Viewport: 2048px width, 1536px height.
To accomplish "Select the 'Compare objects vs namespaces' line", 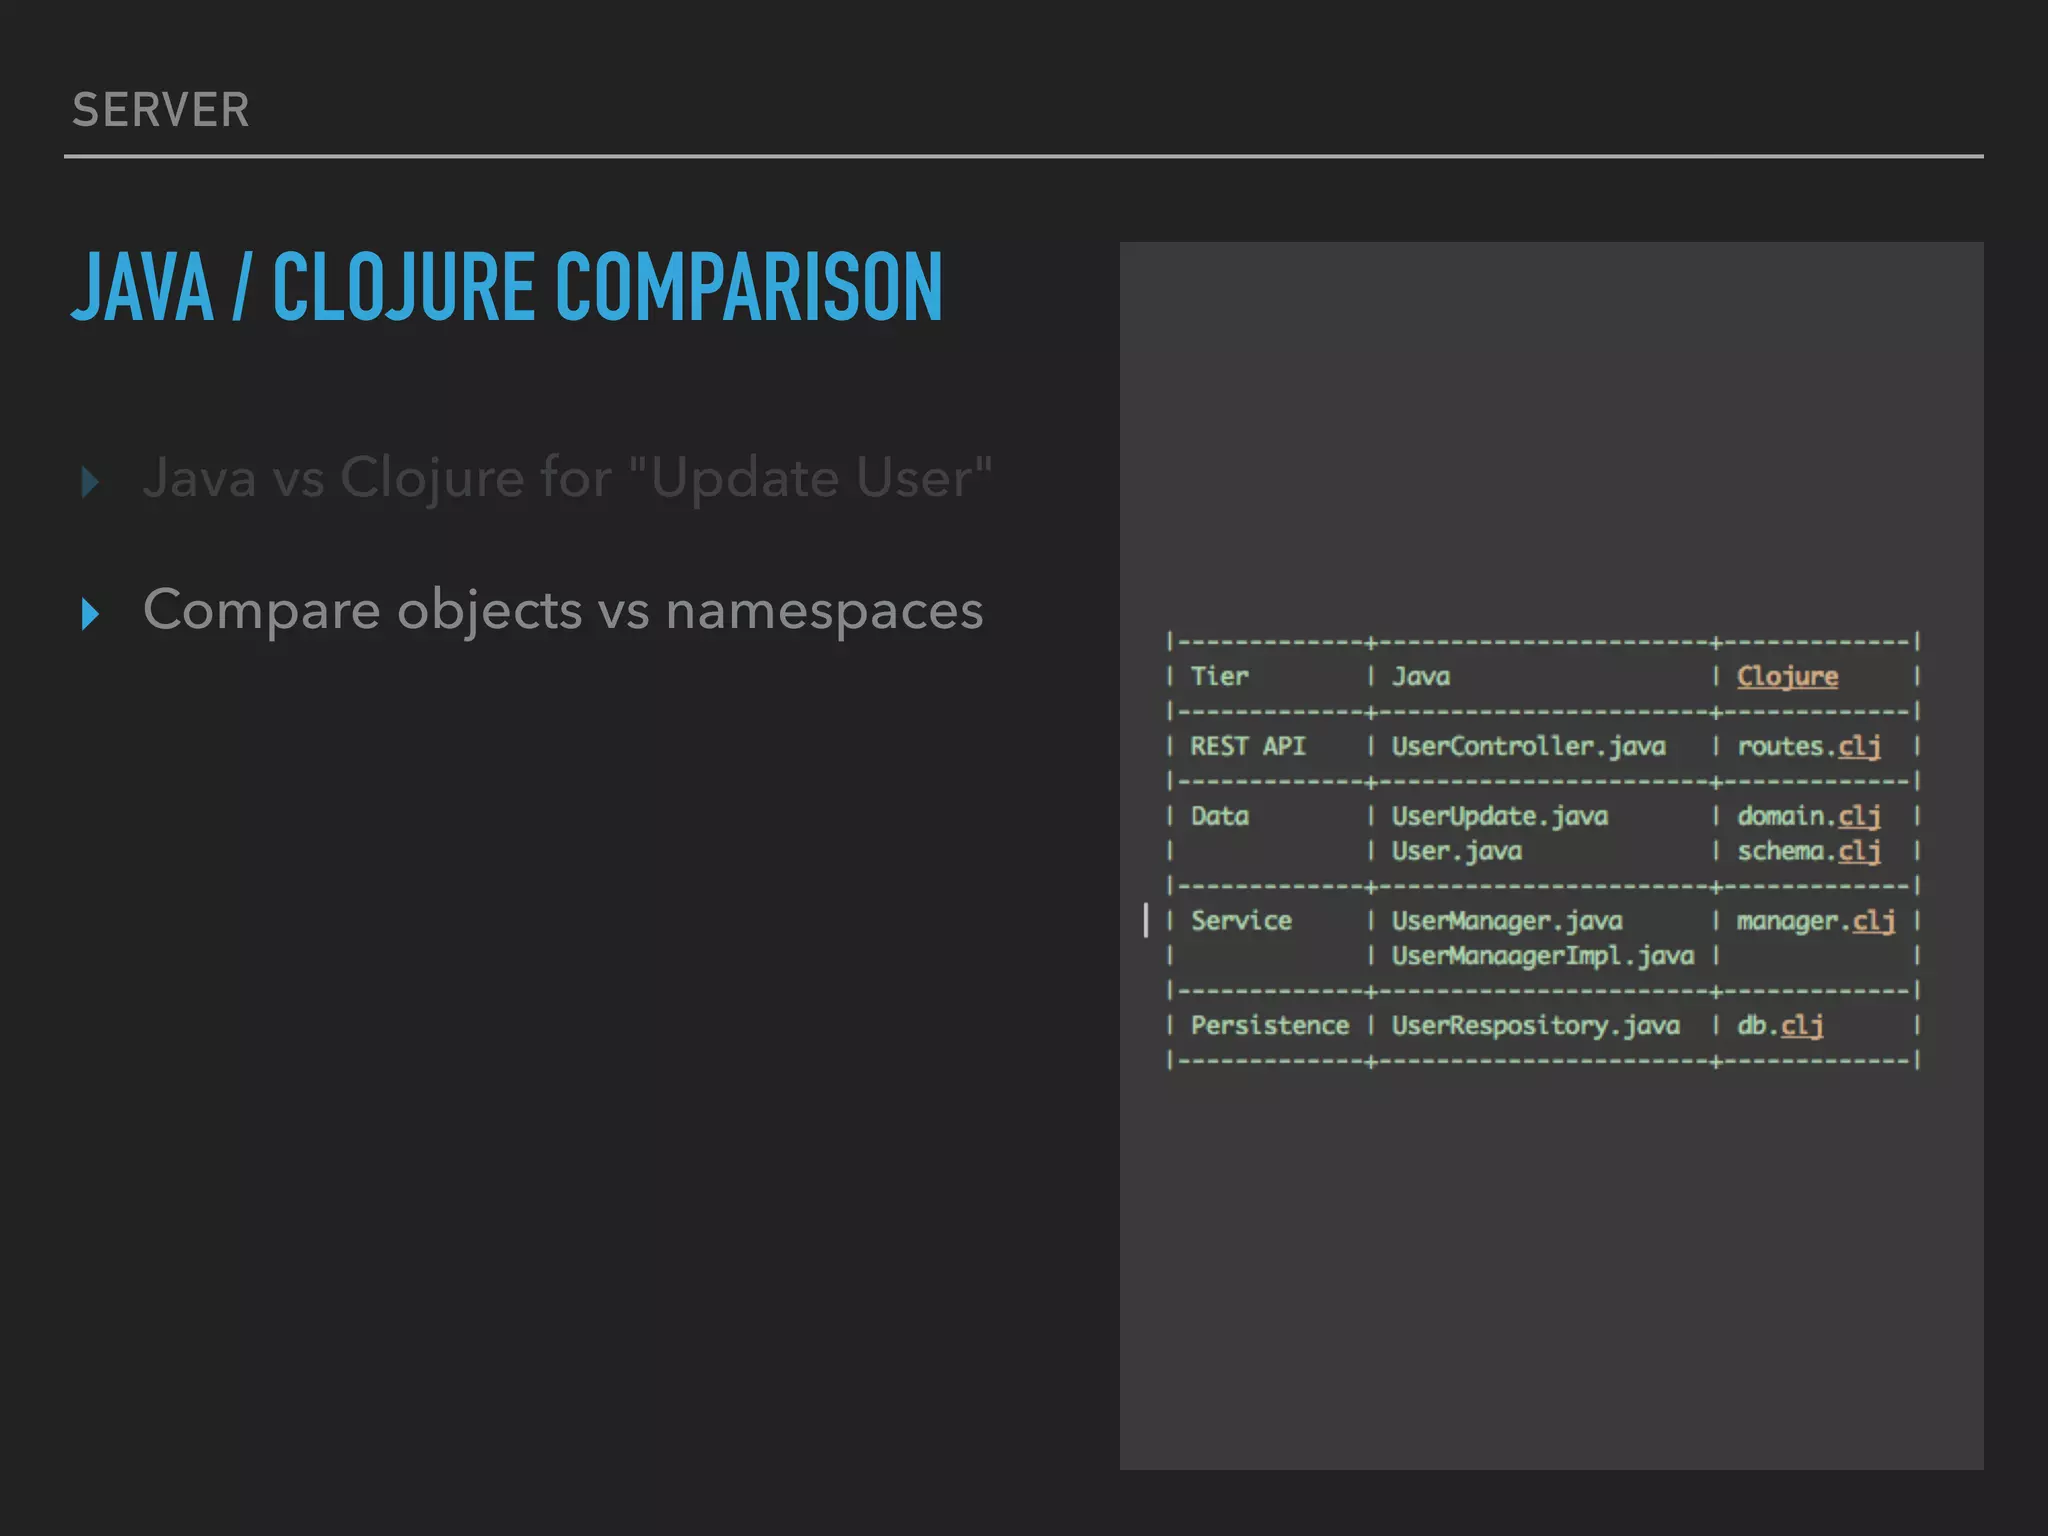I will point(563,611).
